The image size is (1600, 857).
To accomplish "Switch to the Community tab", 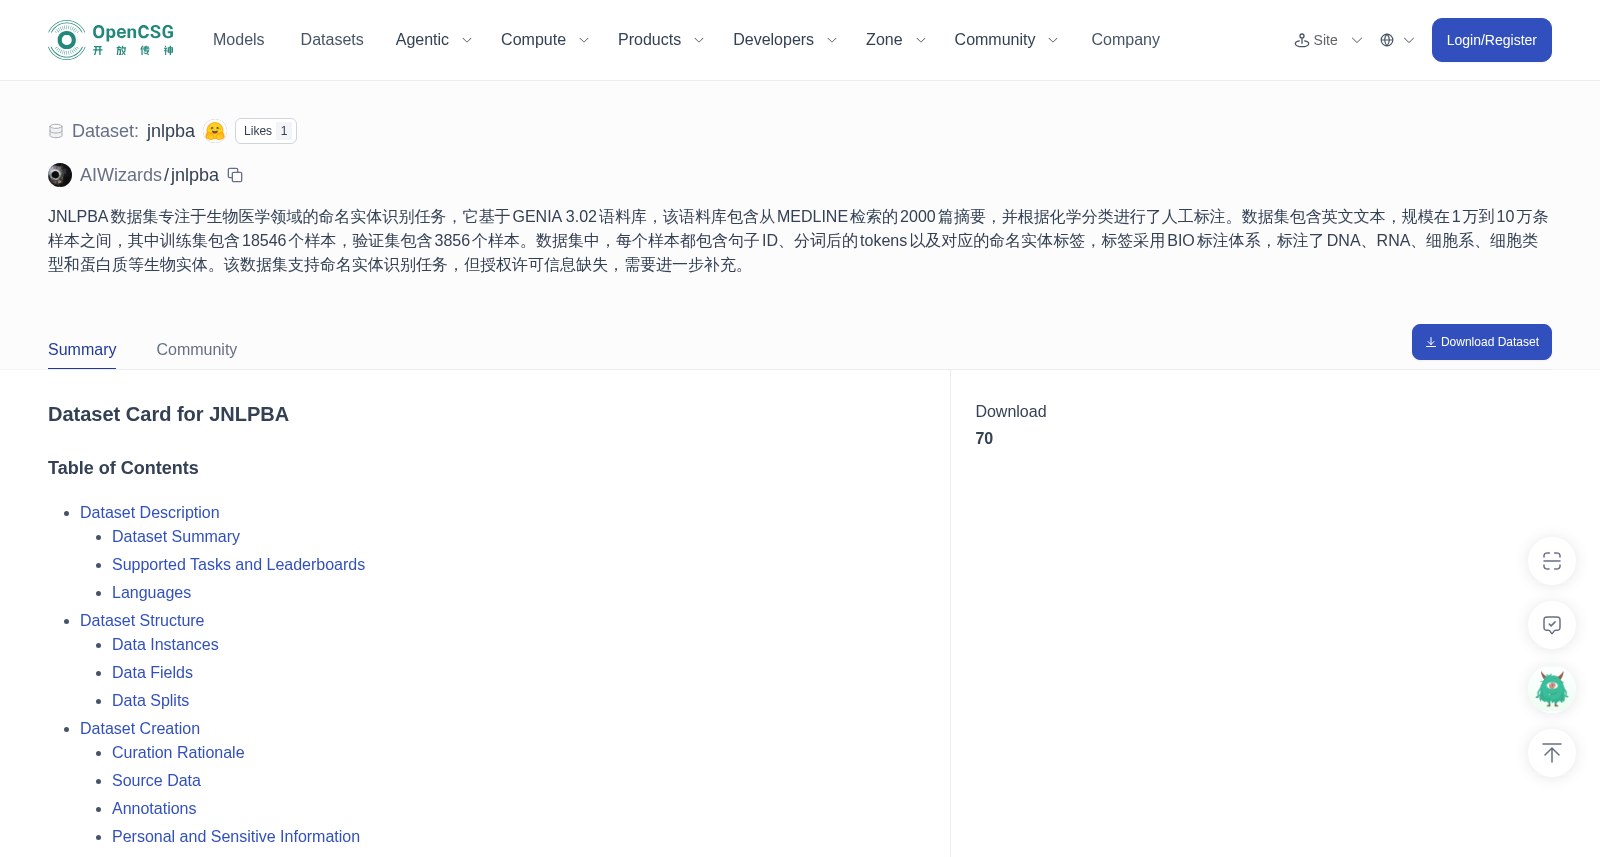I will tap(197, 349).
